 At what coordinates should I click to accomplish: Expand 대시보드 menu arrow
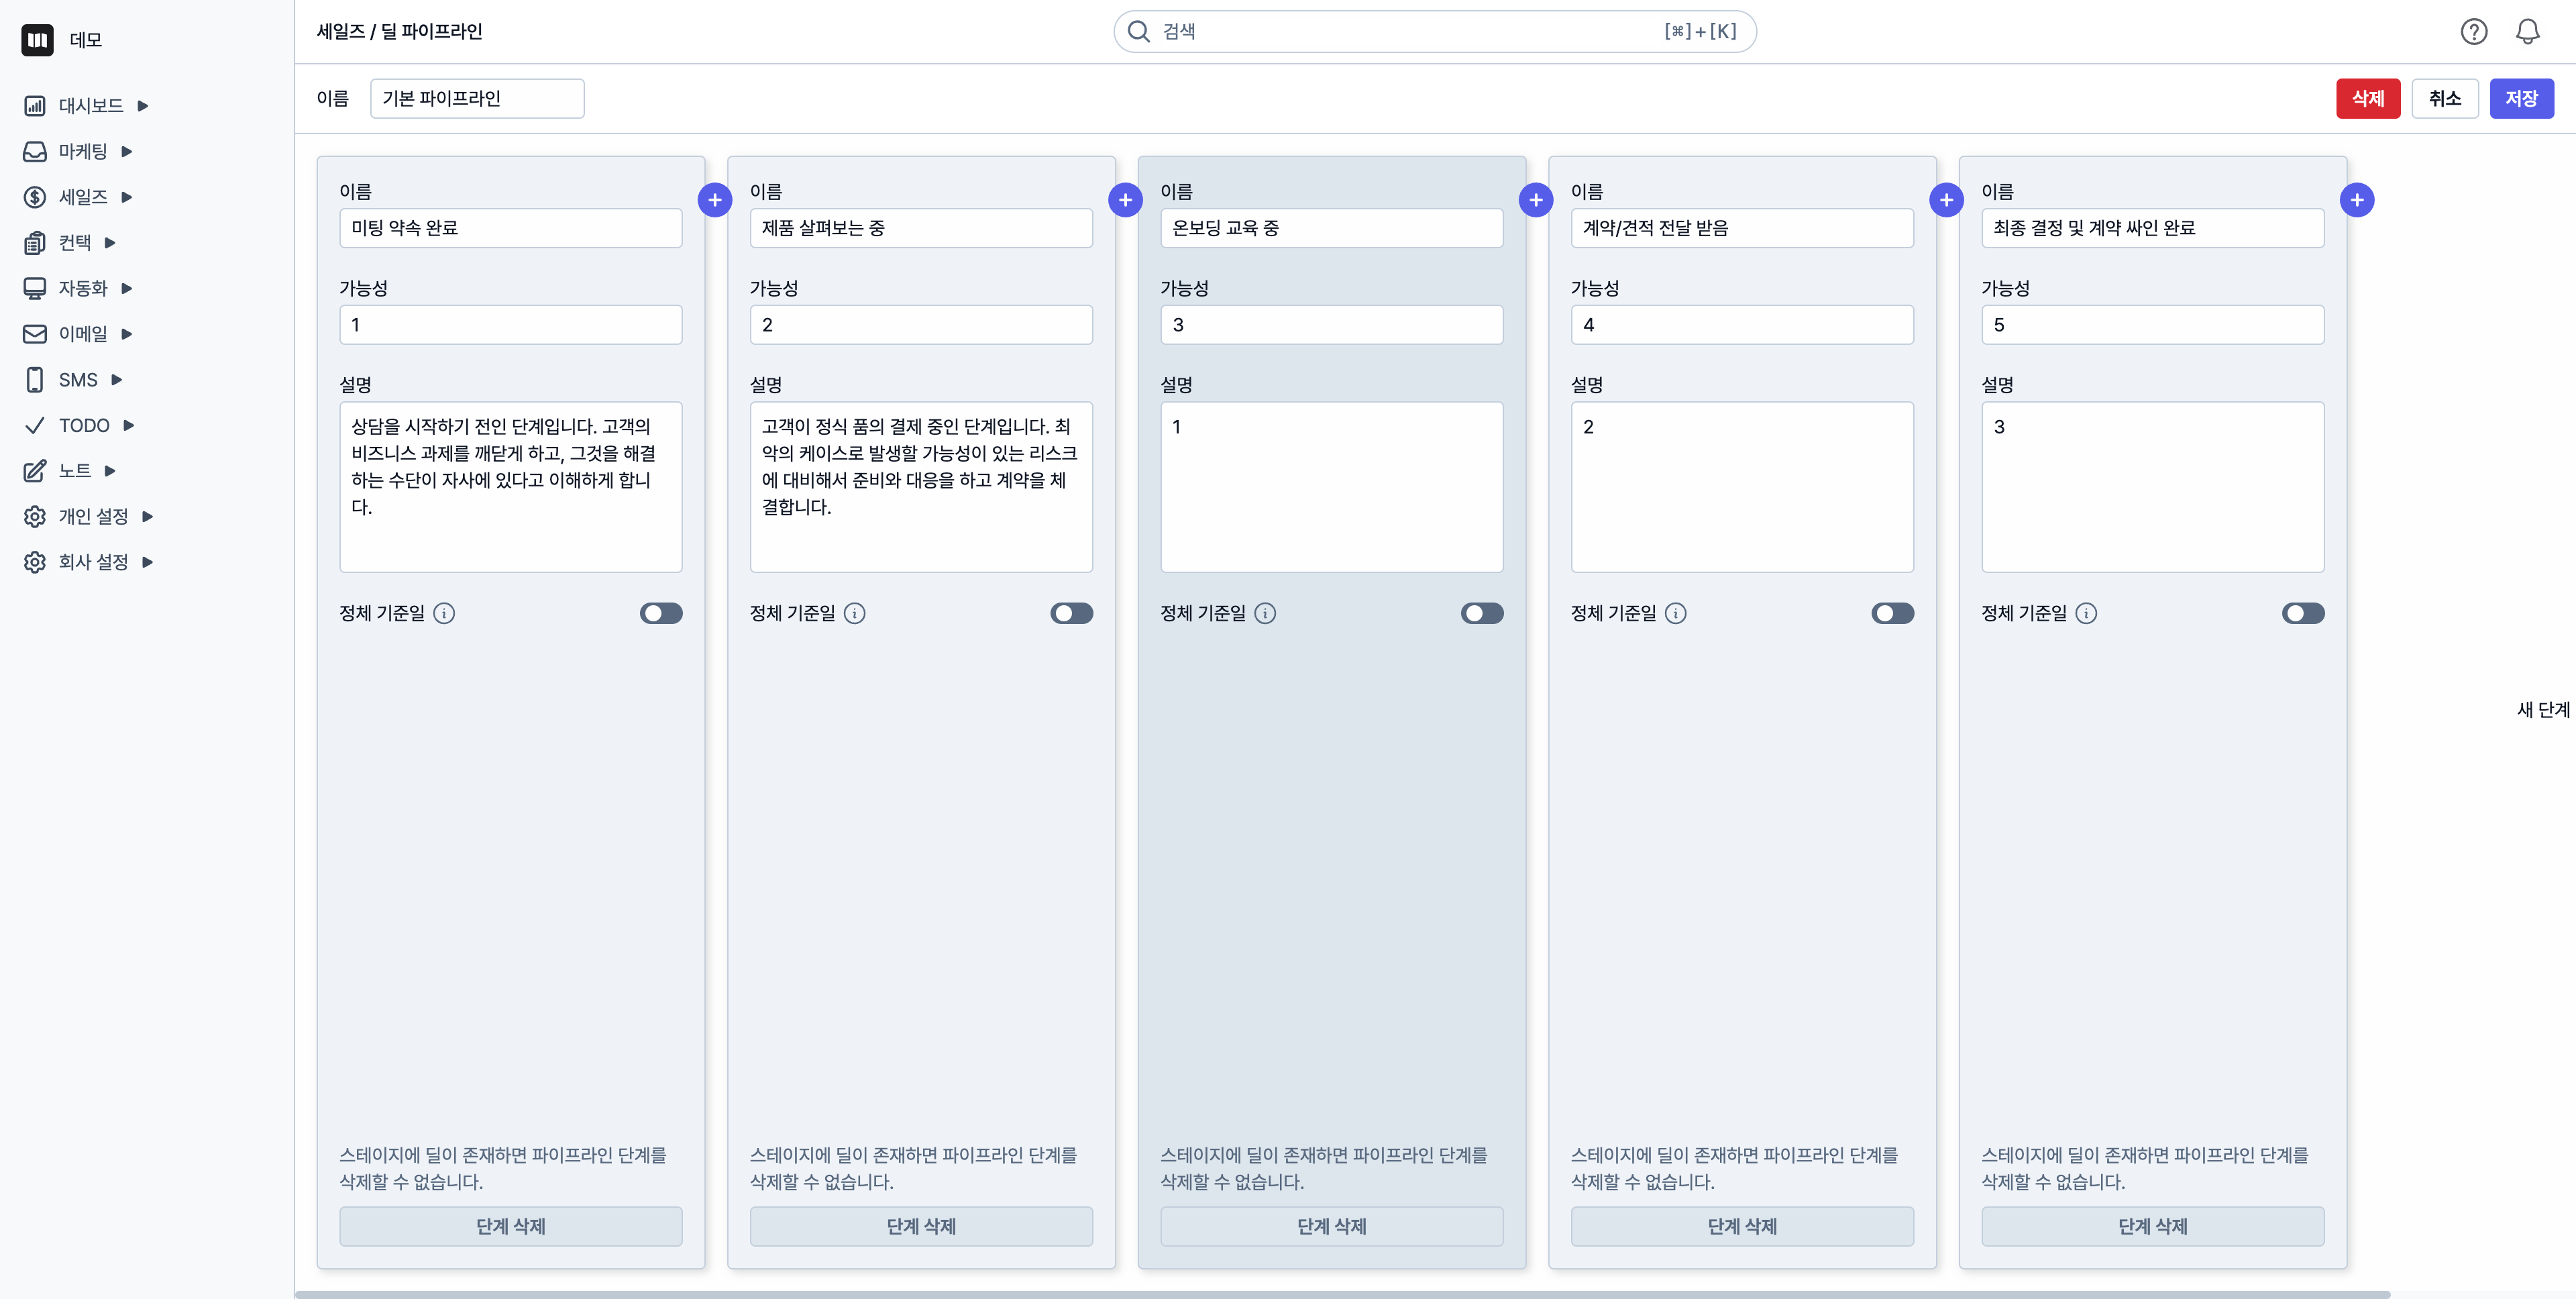tap(143, 106)
